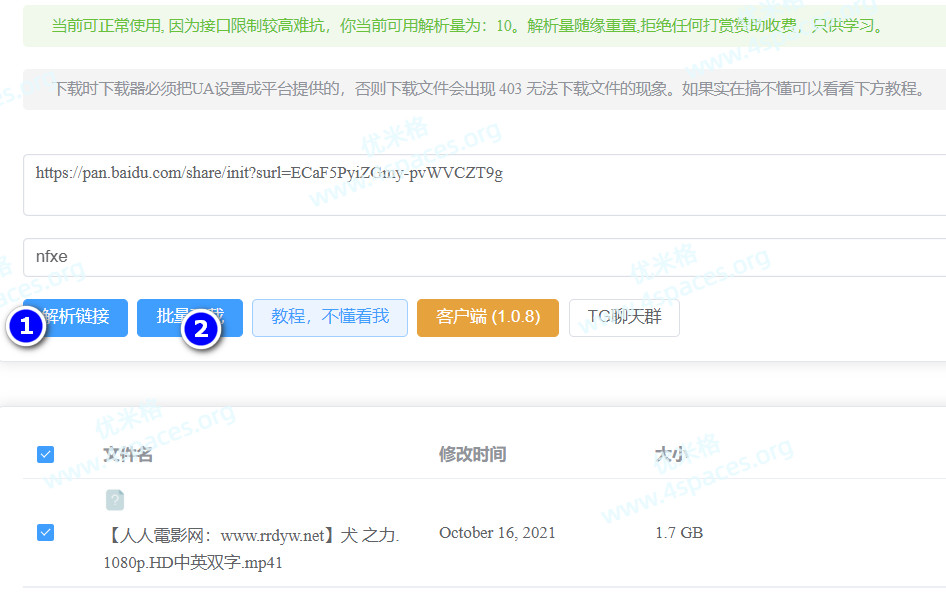Select the 犬之力 1080p file name
The width and height of the screenshot is (946, 611).
point(250,548)
